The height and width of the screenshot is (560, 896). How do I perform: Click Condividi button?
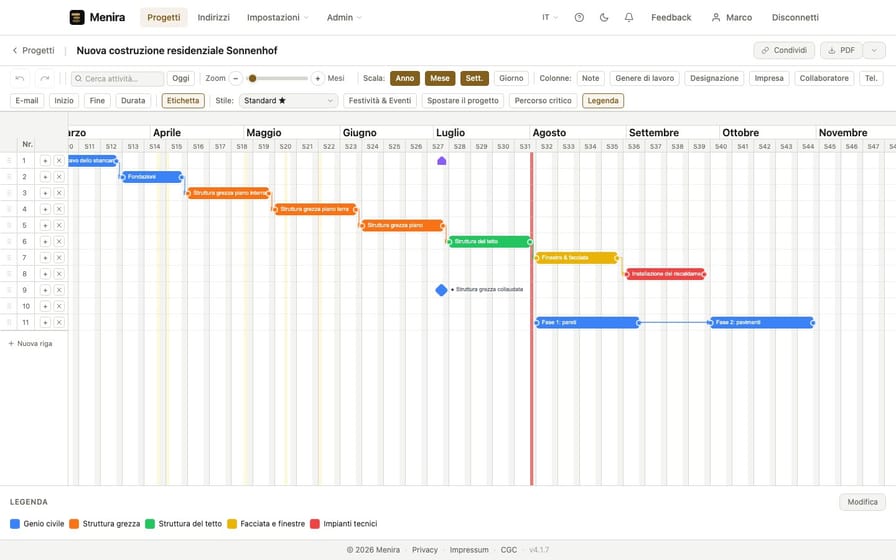click(784, 50)
